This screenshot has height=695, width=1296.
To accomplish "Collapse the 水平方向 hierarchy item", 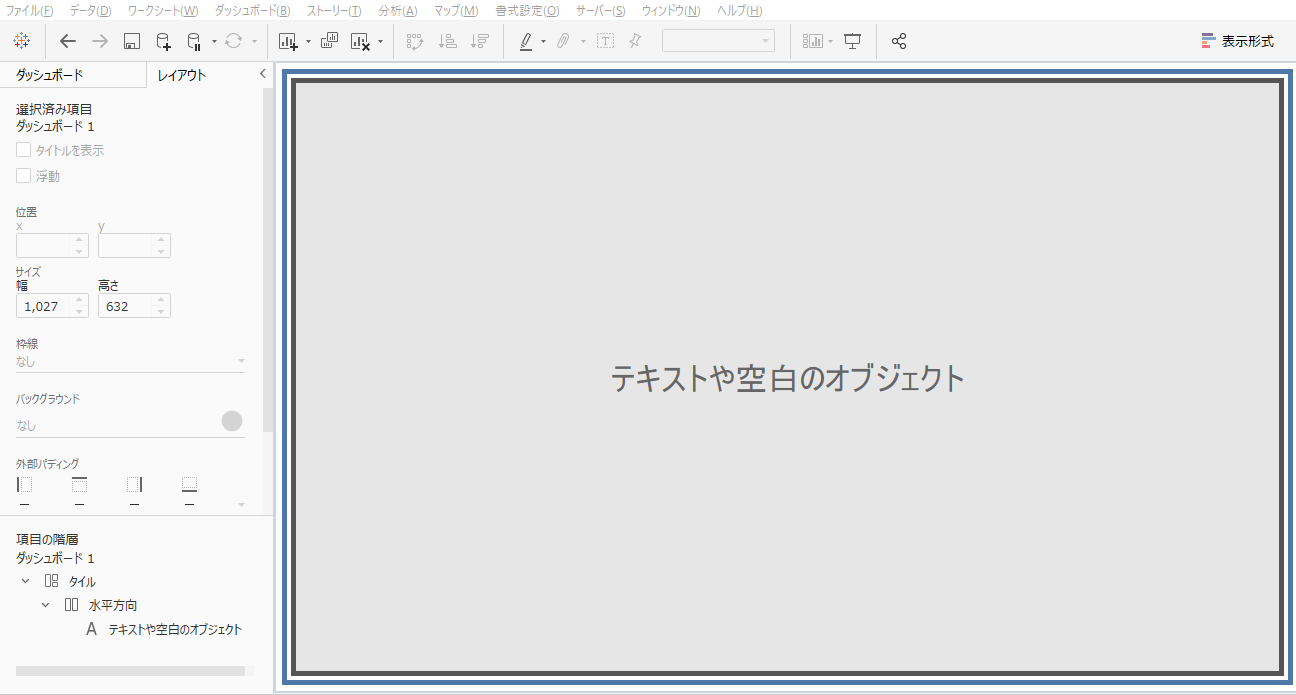I will [44, 604].
